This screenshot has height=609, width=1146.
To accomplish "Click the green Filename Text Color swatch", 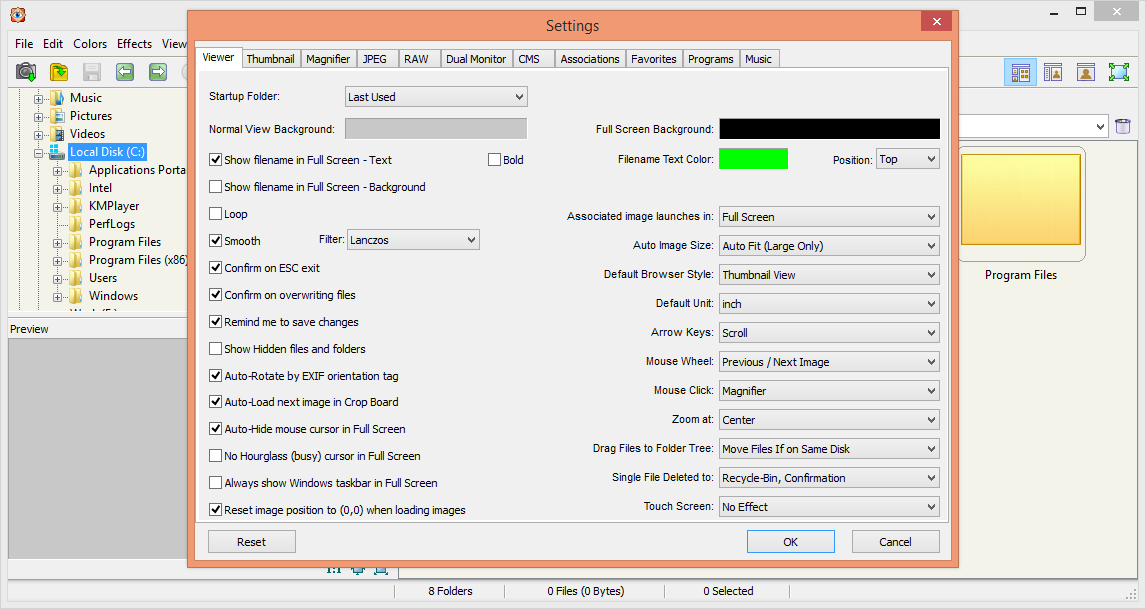I will coord(754,159).
